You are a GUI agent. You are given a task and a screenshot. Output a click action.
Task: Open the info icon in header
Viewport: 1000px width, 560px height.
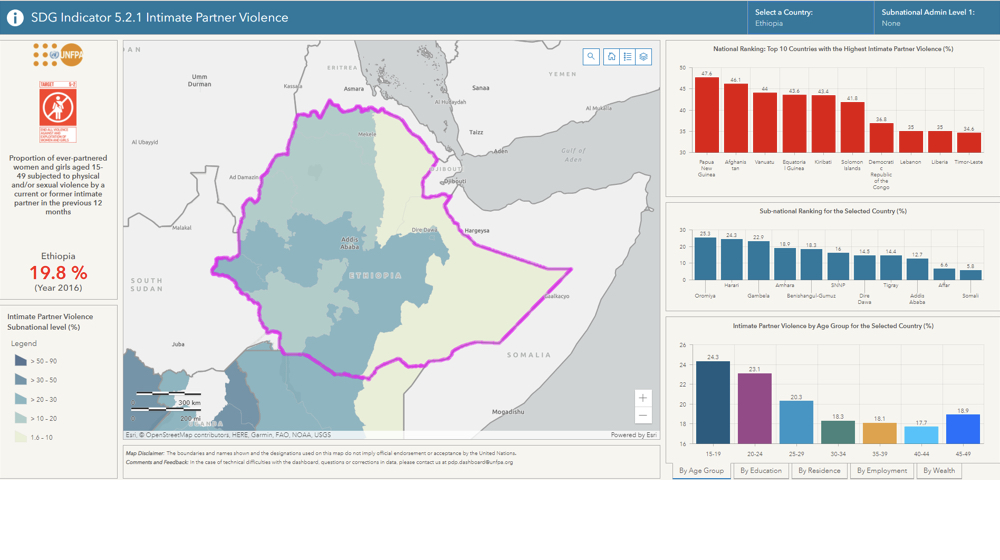[15, 17]
